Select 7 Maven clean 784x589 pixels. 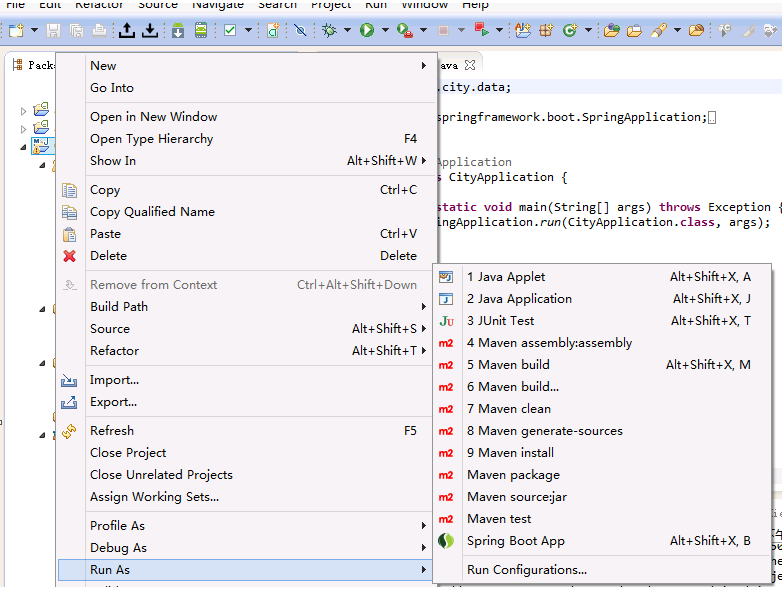point(602,409)
